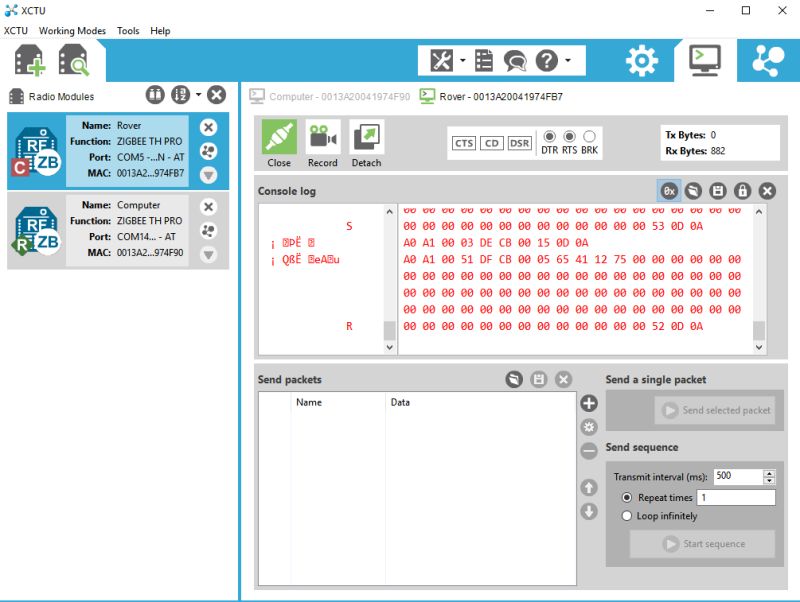This screenshot has height=602, width=800.
Task: Remove all radio modules from list
Action: [216, 95]
